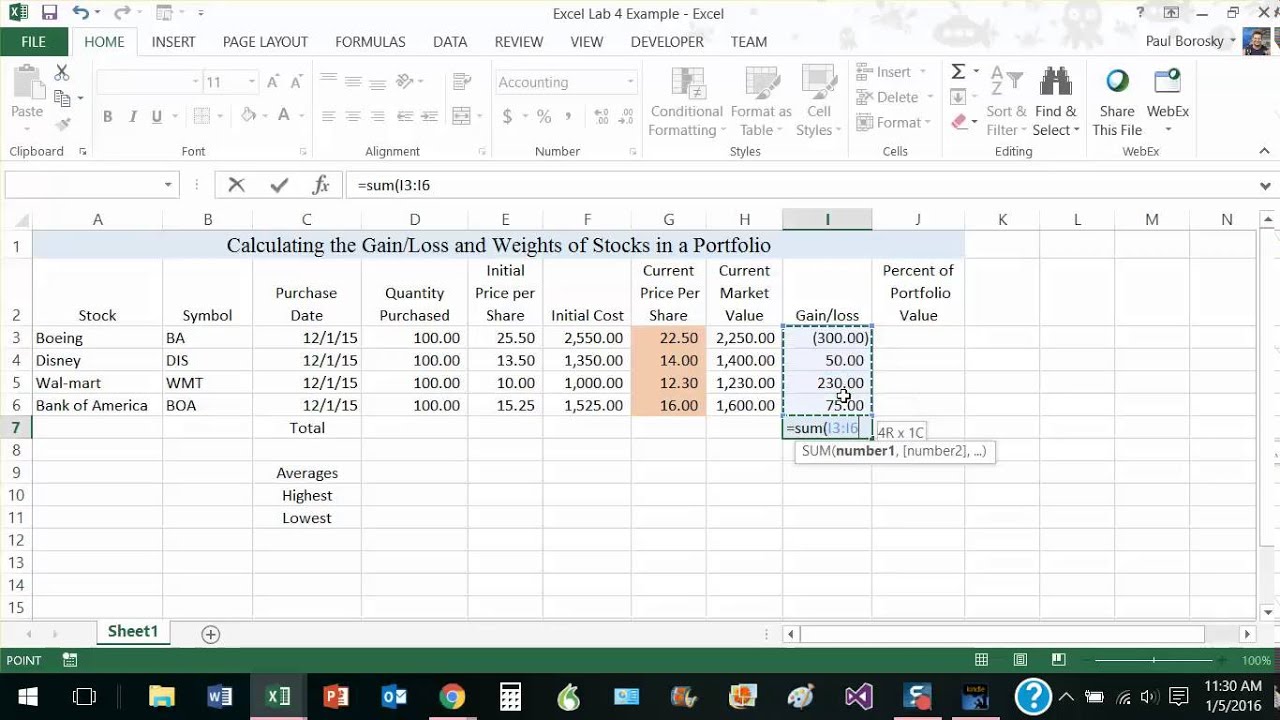Click the row 7 header
1280x720 pixels.
16,428
